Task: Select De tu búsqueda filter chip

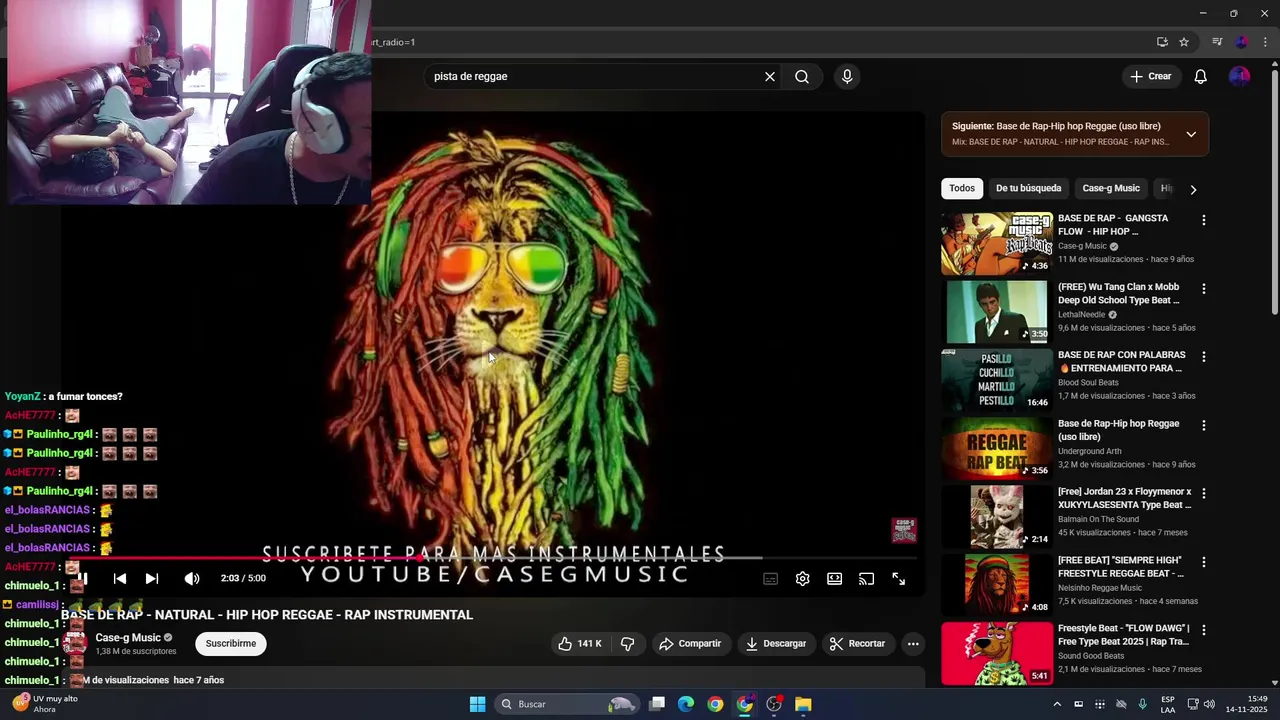Action: (1028, 189)
